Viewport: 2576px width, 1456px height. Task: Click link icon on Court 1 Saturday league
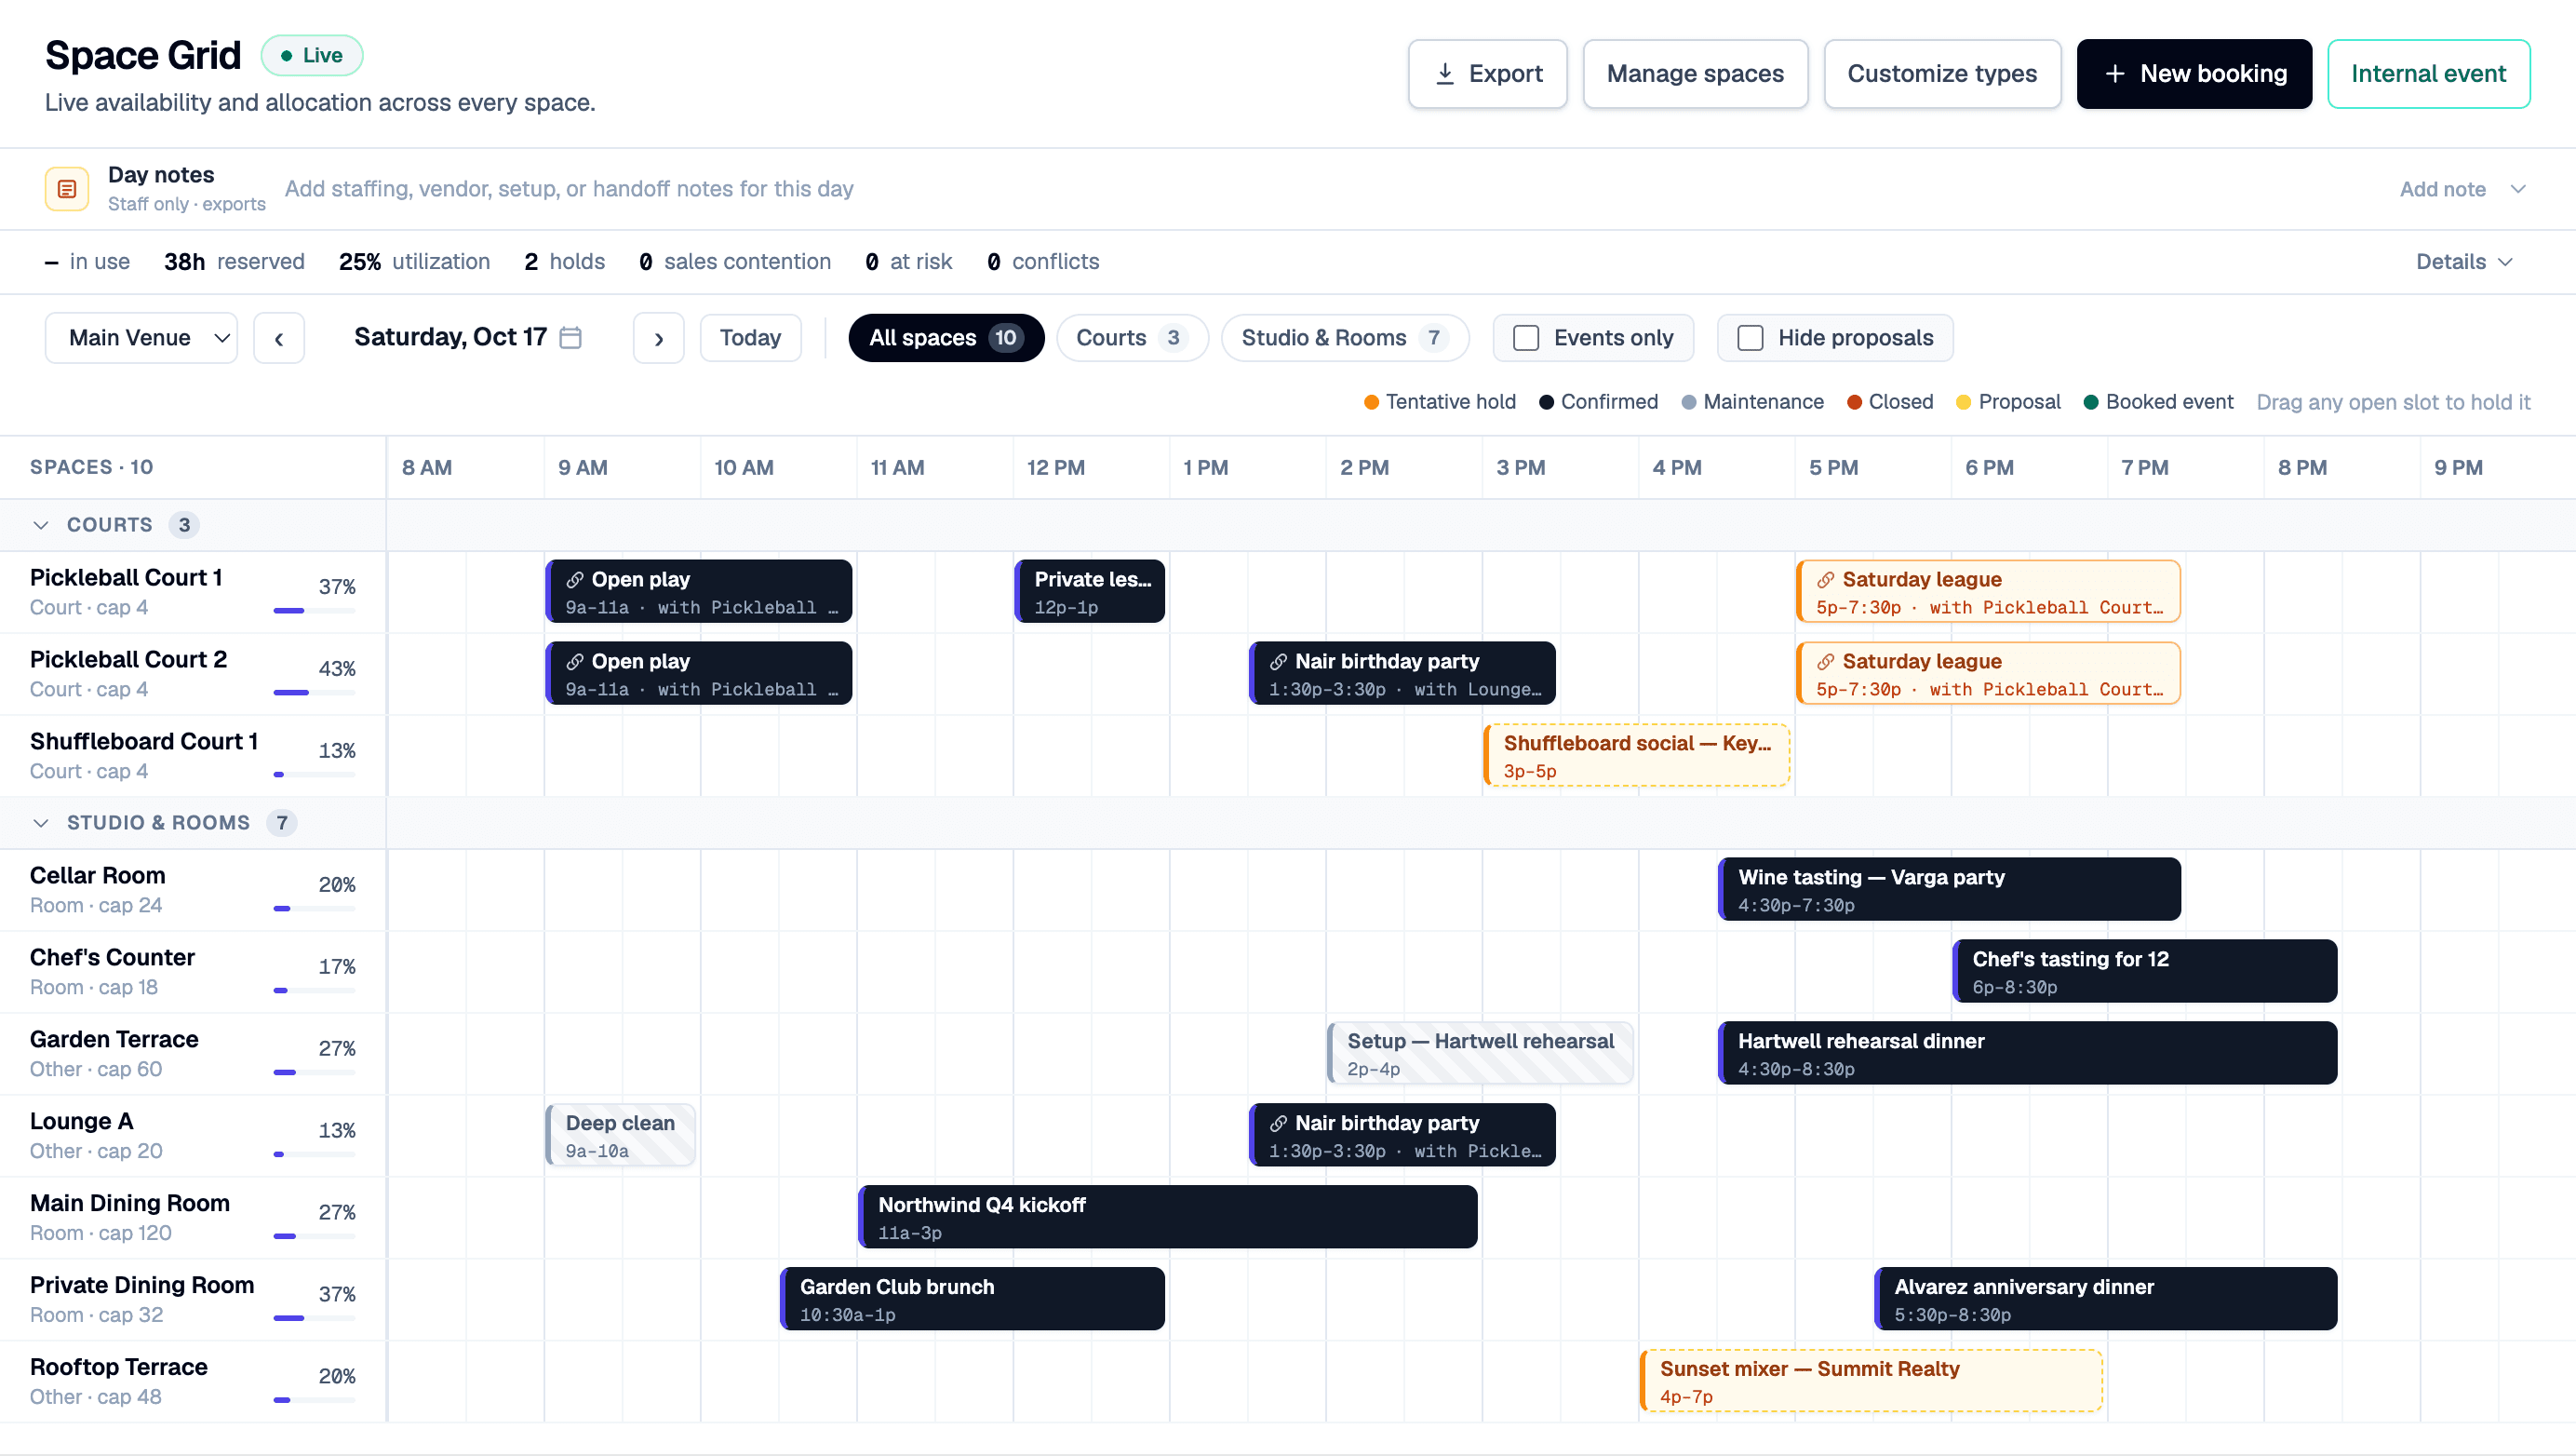[1826, 580]
